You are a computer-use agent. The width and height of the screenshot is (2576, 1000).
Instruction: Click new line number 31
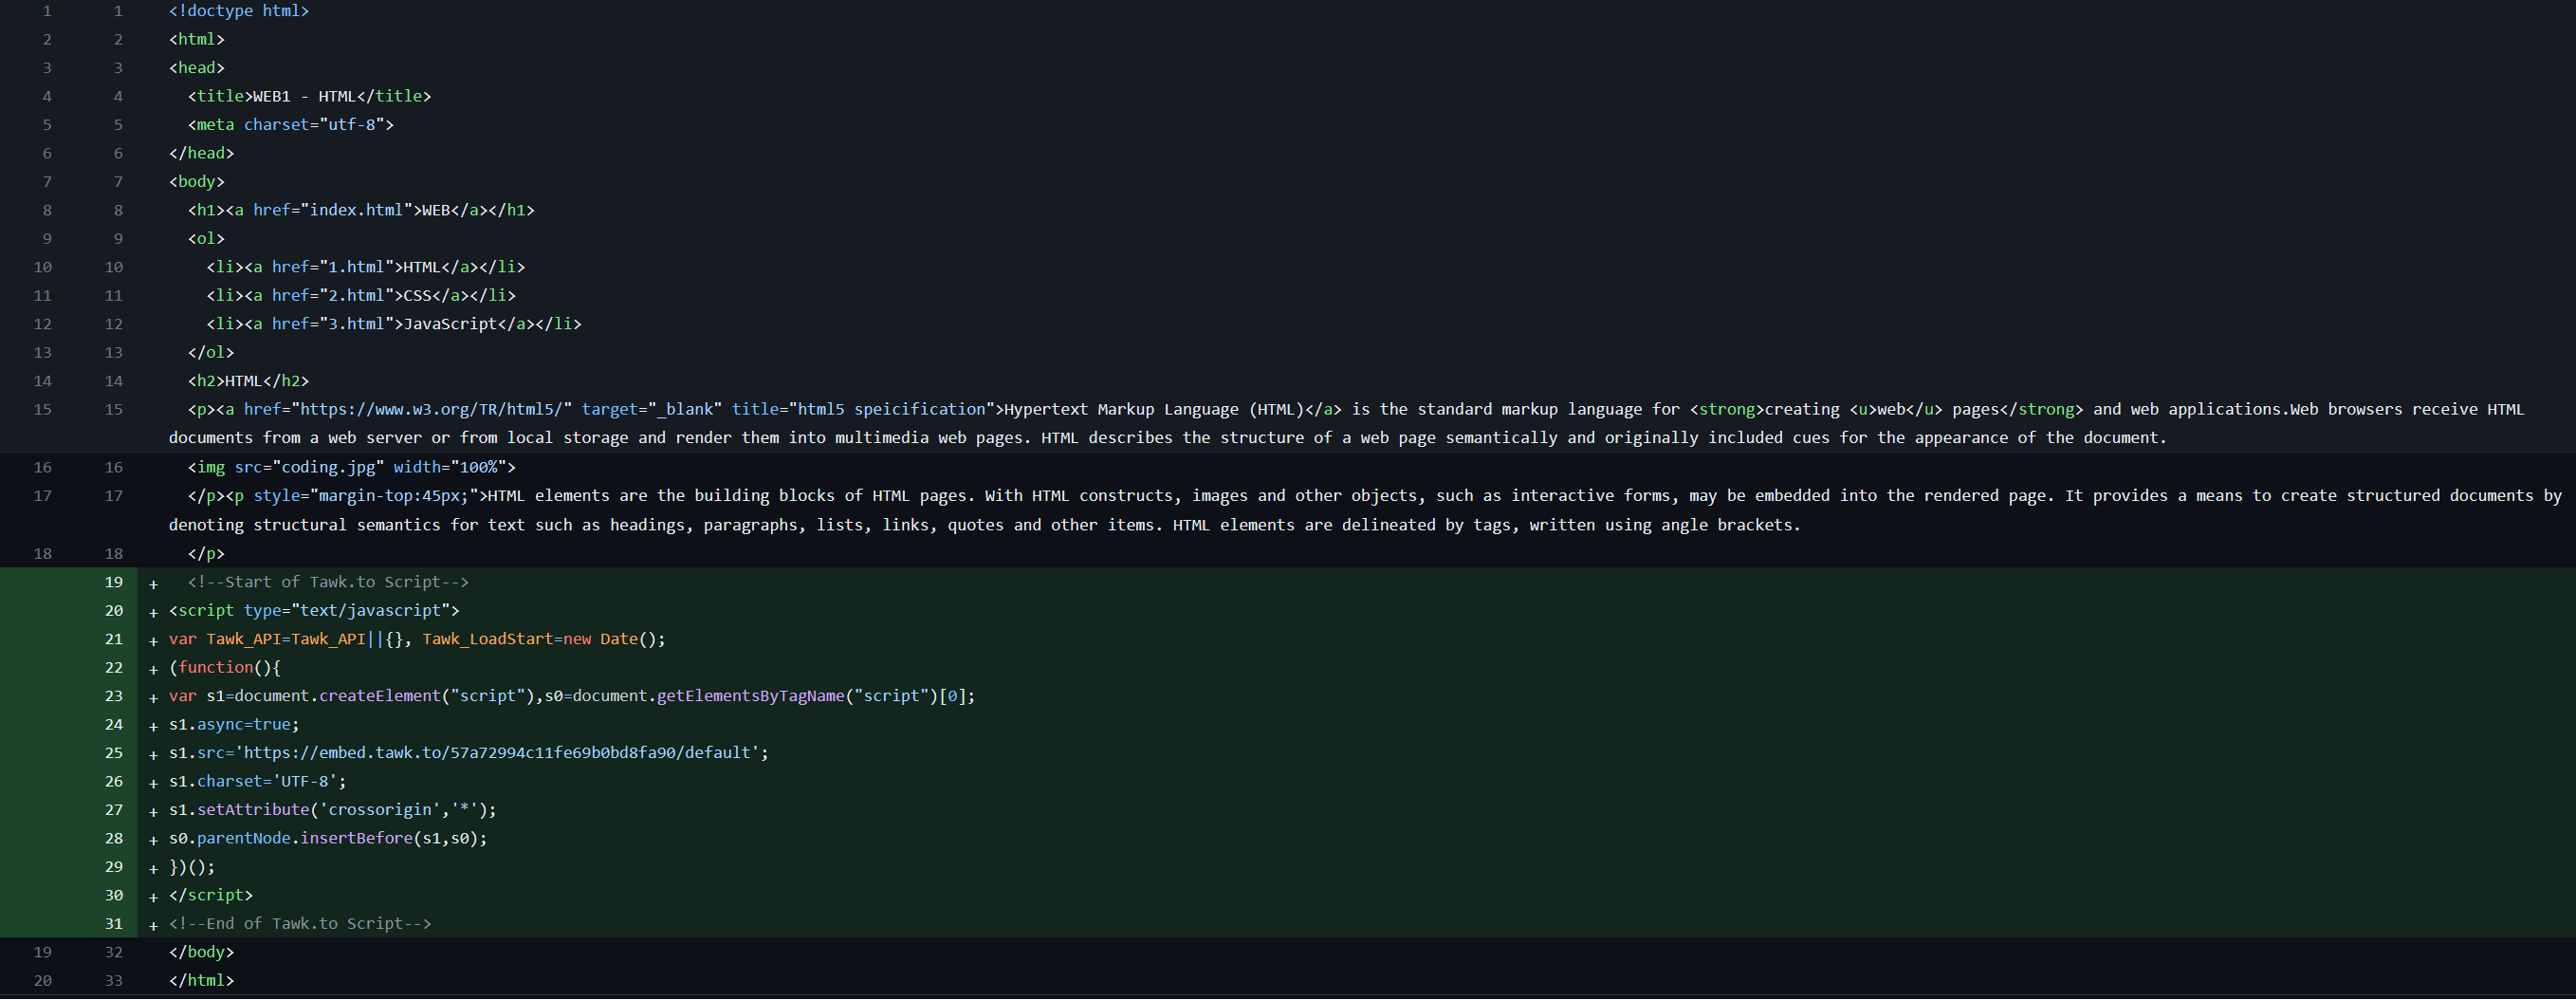pos(114,924)
